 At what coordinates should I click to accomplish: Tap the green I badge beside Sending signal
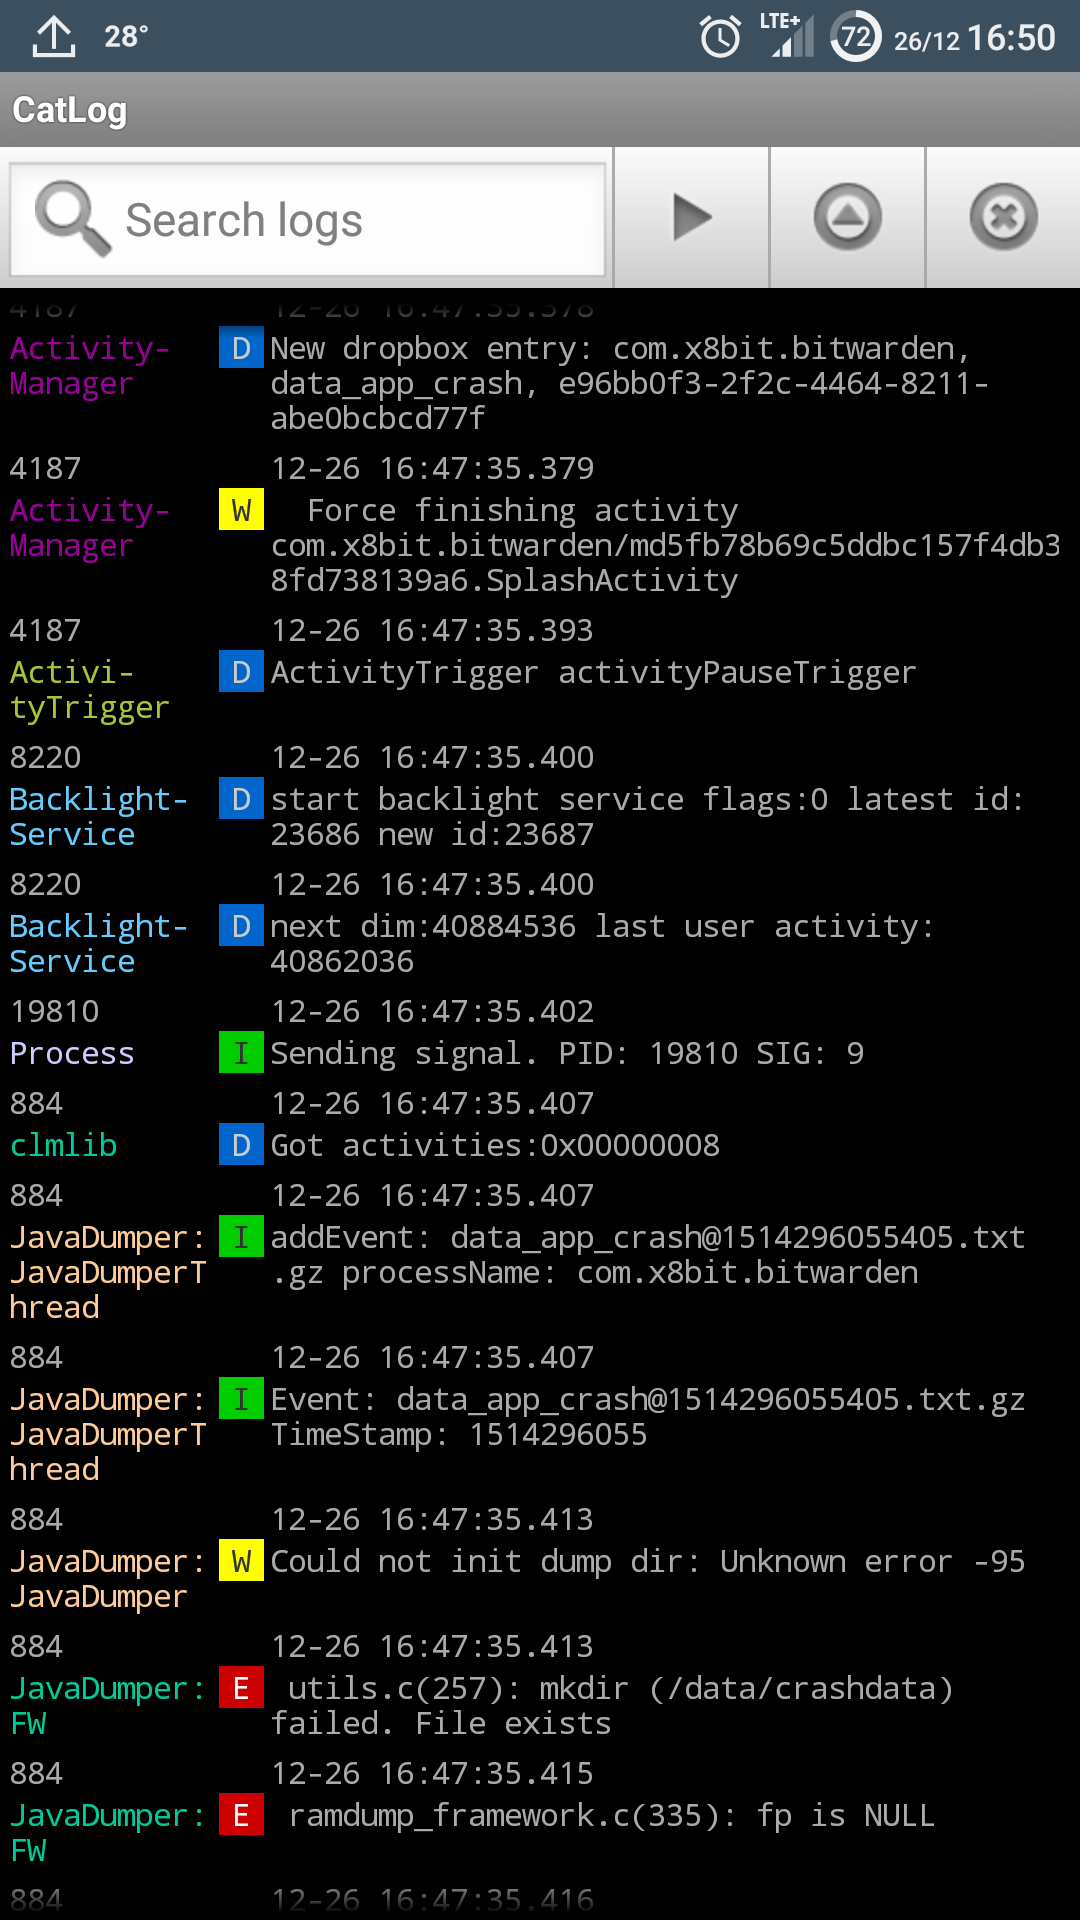tap(241, 1052)
